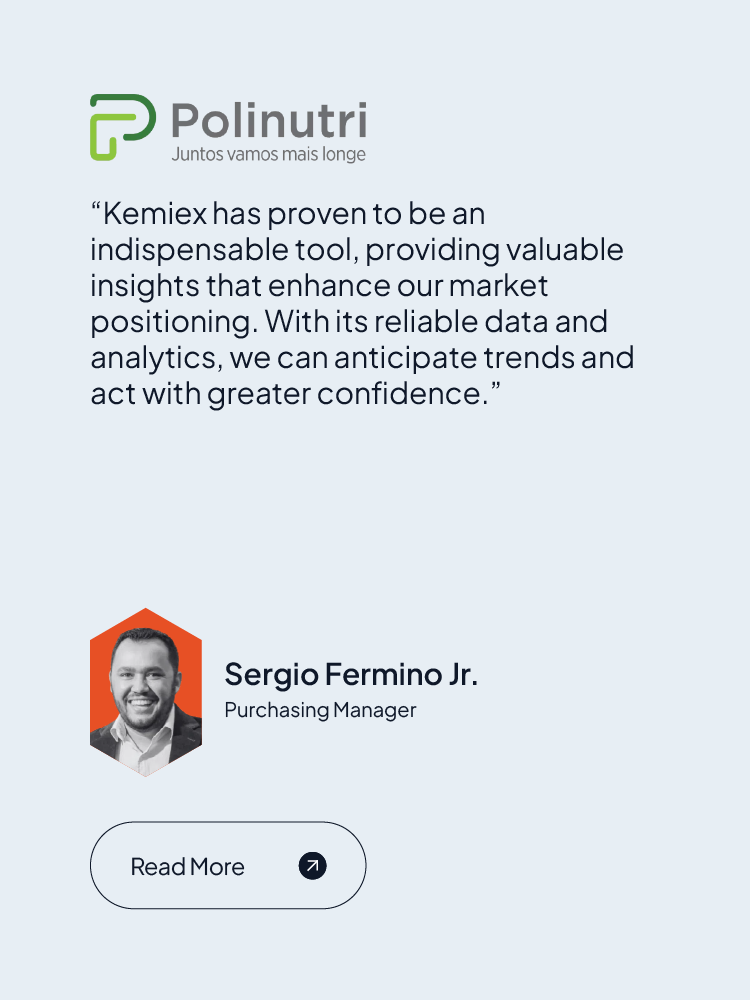
Task: Click the green Polinutri logo icon
Action: [x=122, y=127]
